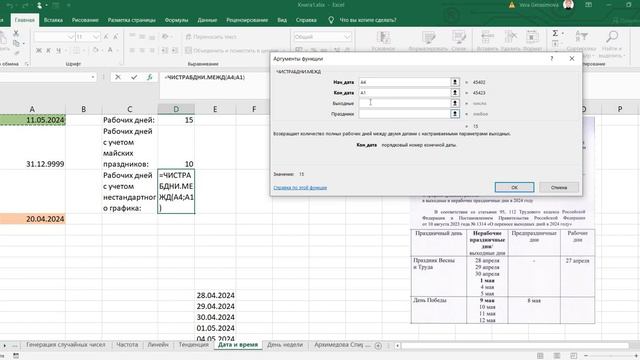Image resolution: width=640 pixels, height=360 pixels.
Task: Open the Вид ribbon tab
Action: click(282, 20)
